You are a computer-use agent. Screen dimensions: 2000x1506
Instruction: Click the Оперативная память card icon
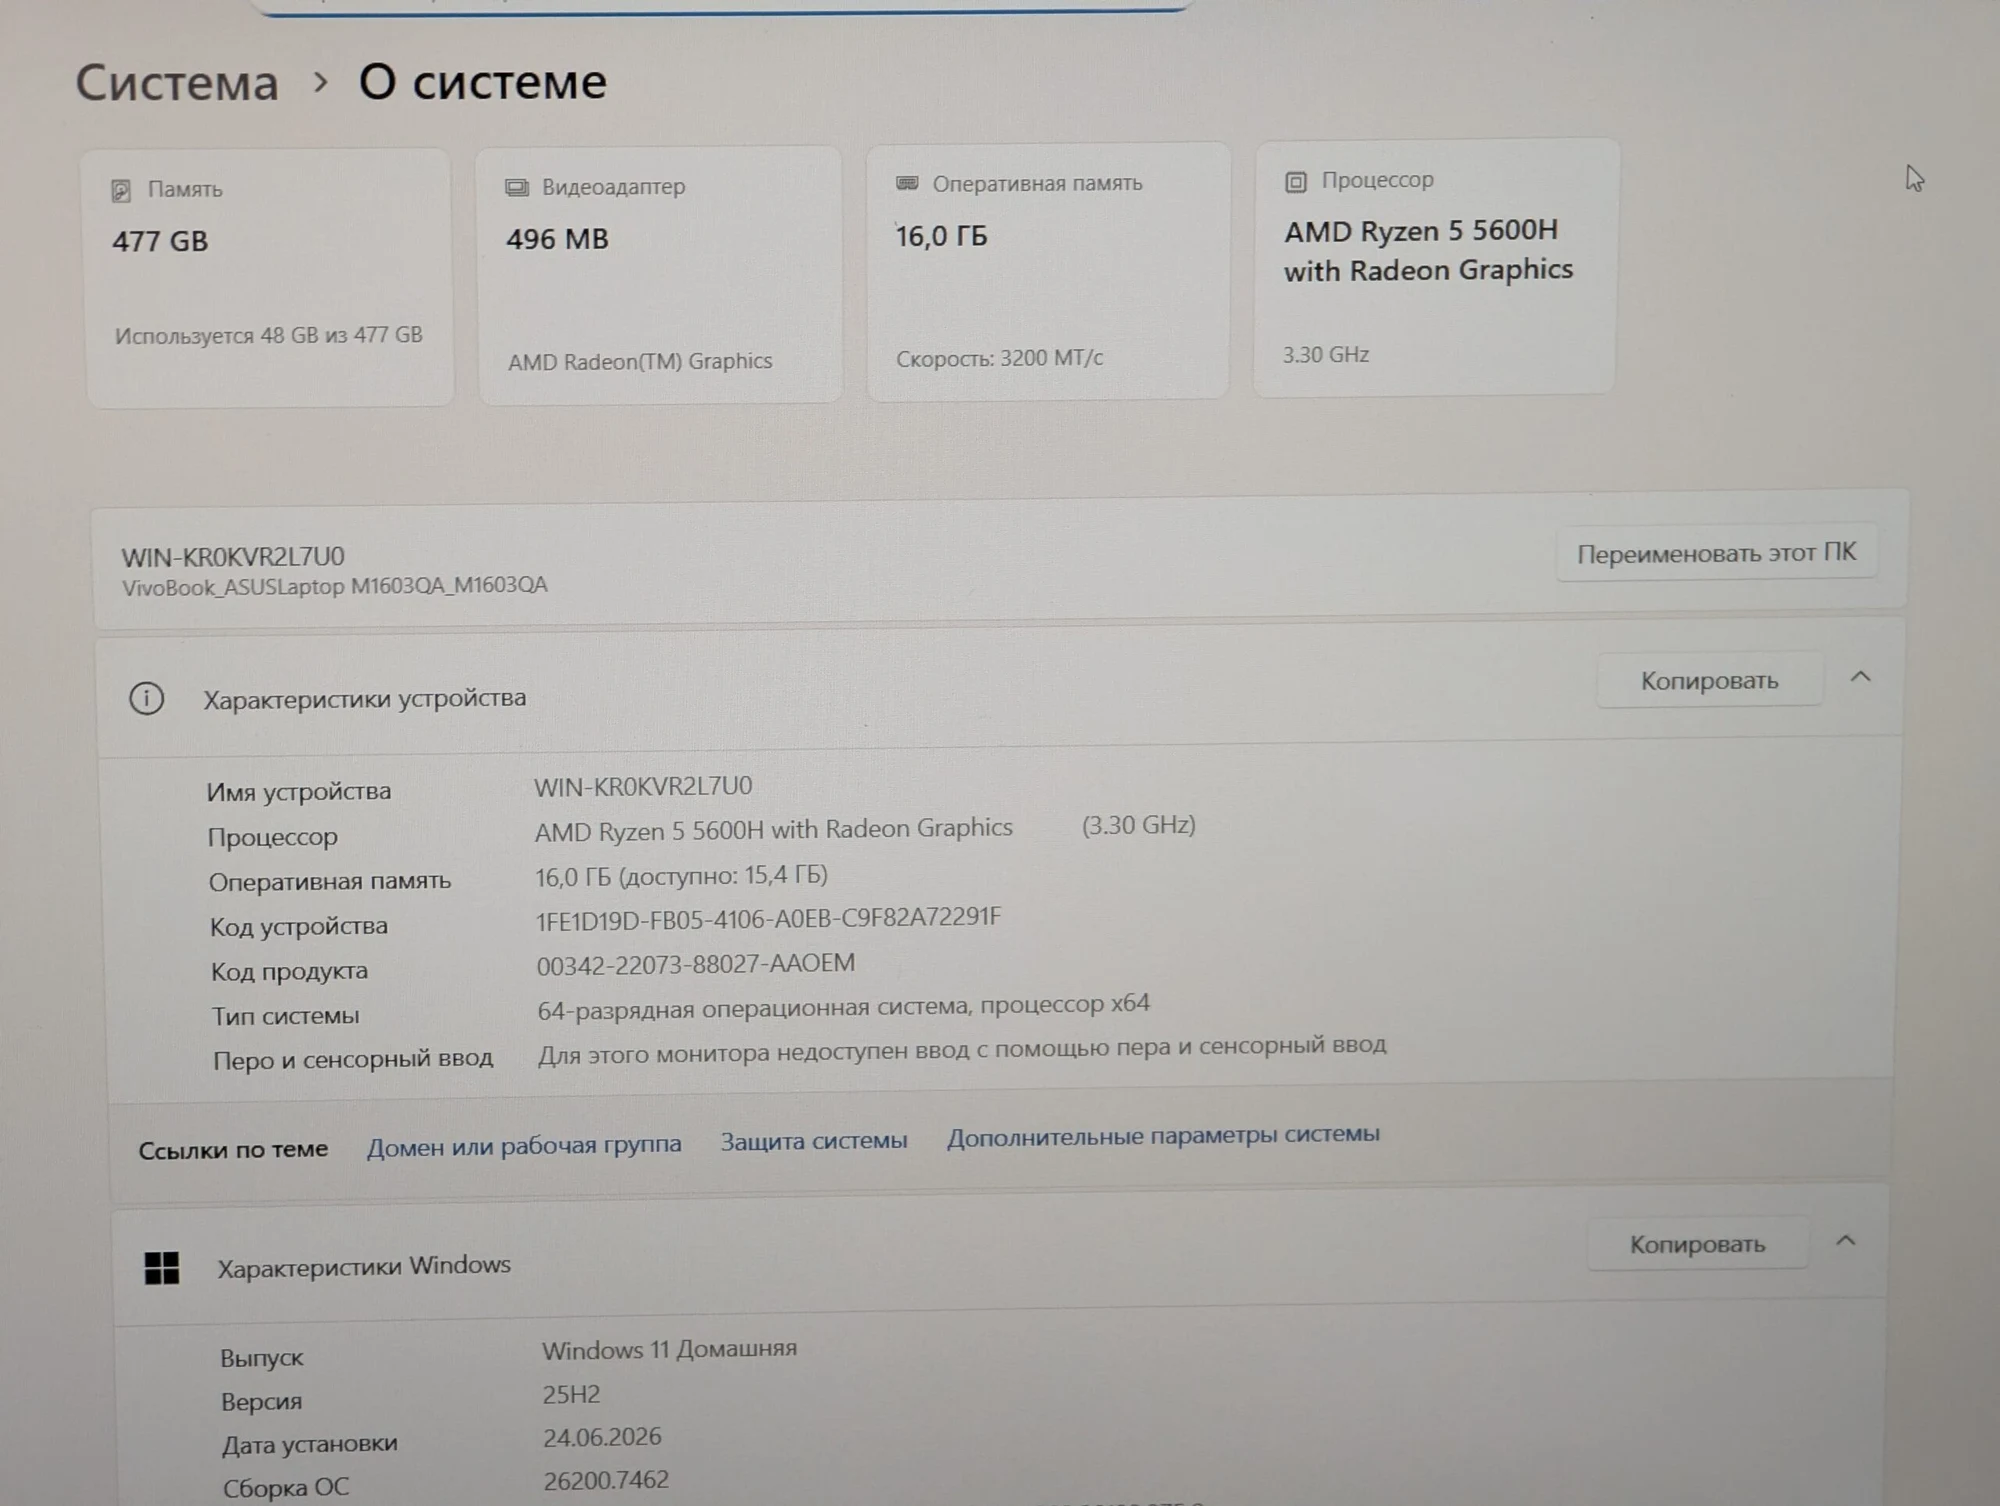(x=907, y=183)
